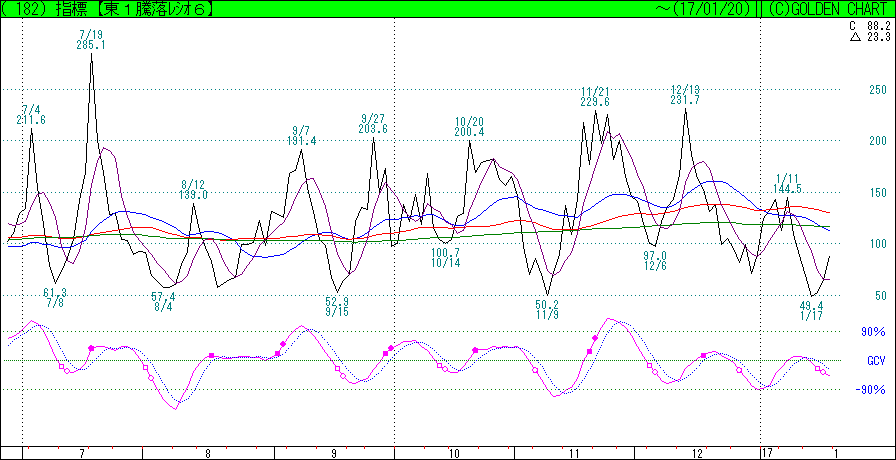Select the 7/19 peak label 285.1

[x=91, y=45]
